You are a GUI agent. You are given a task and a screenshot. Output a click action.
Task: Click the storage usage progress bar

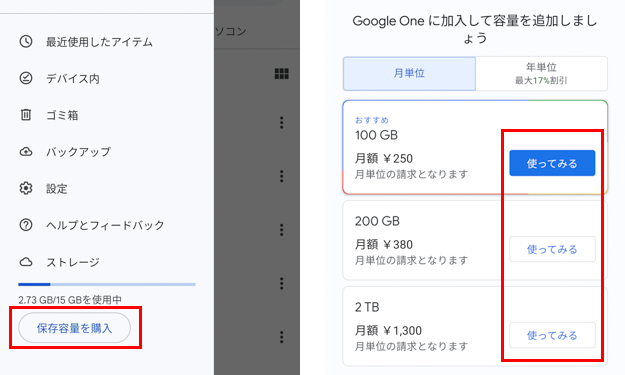107,284
